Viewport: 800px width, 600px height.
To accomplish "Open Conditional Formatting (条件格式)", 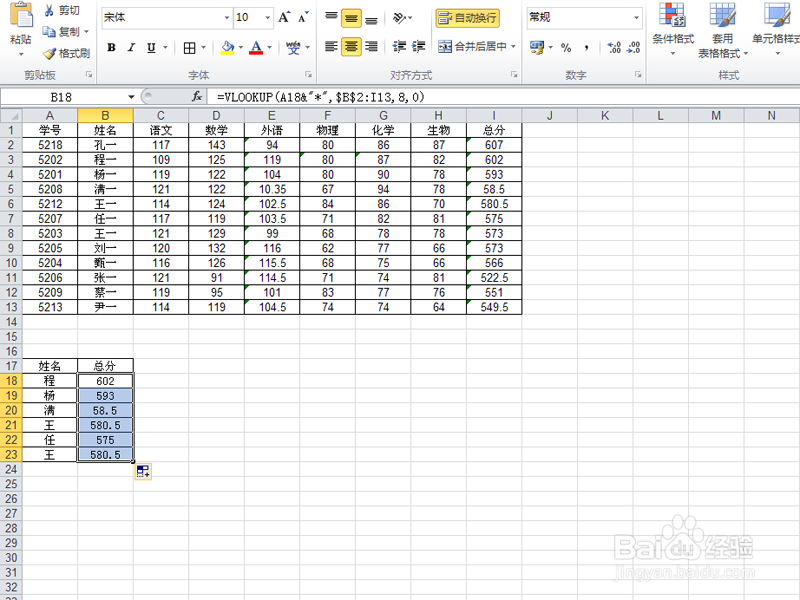I will (x=673, y=30).
